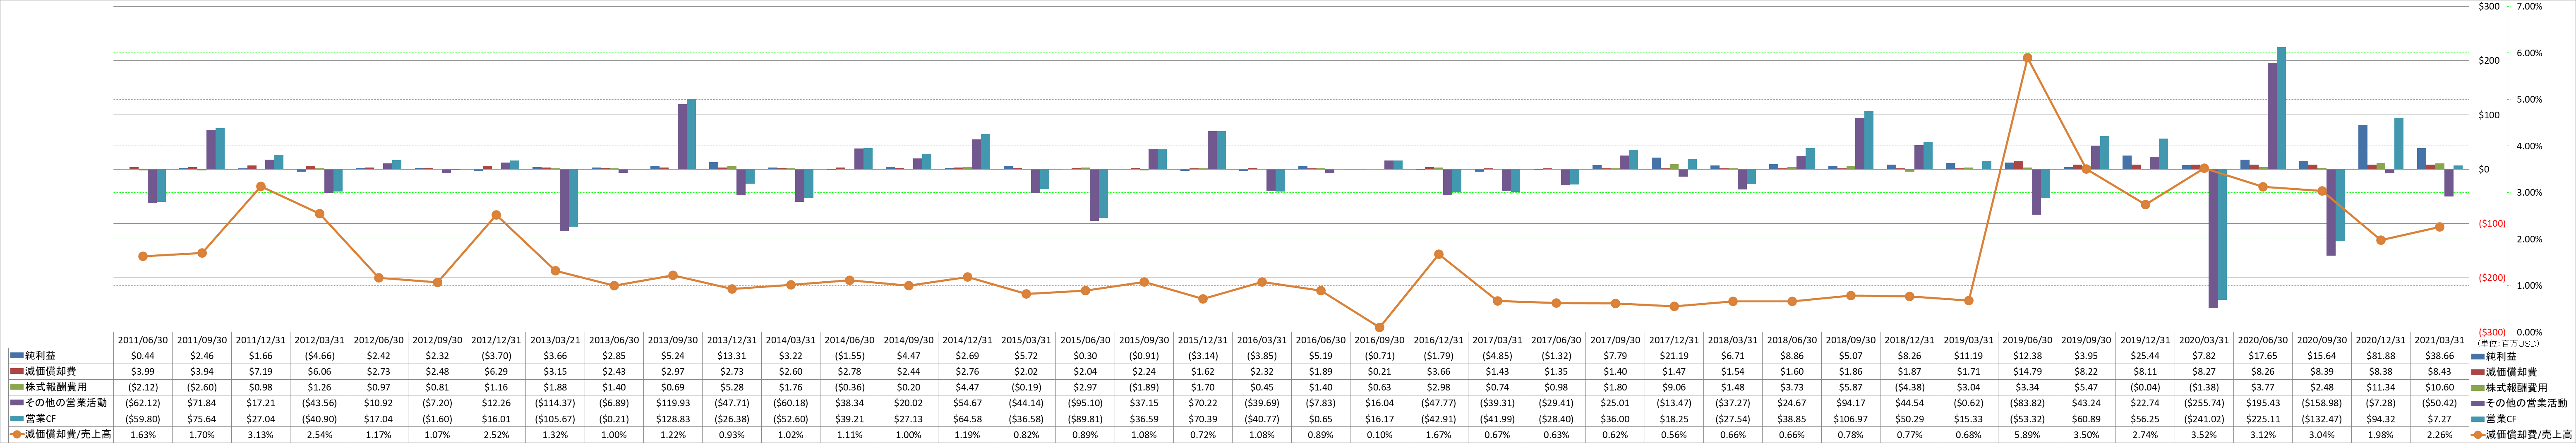
Task: Click the その他の営業活動 cell ($114.37)
Action: 555,403
